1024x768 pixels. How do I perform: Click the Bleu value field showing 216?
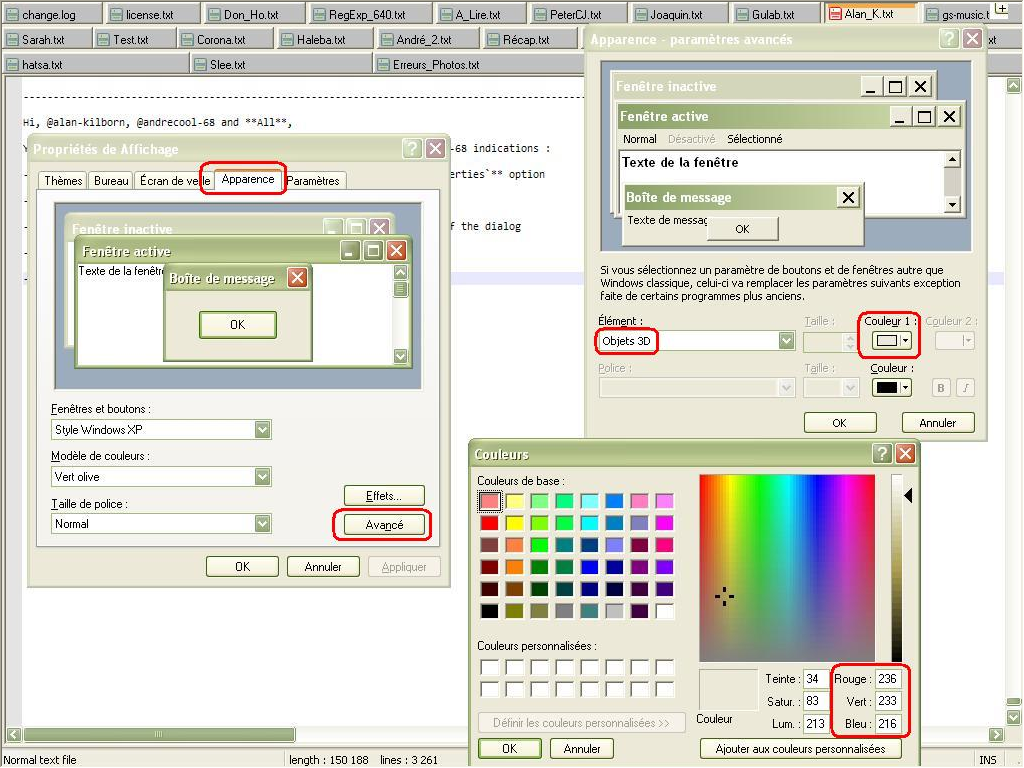[x=888, y=724]
